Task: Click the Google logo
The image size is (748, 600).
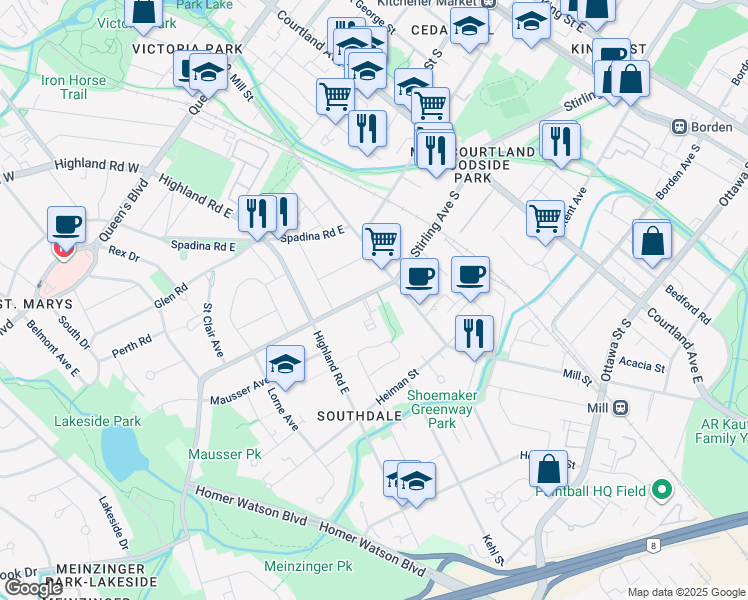Action: click(x=34, y=588)
